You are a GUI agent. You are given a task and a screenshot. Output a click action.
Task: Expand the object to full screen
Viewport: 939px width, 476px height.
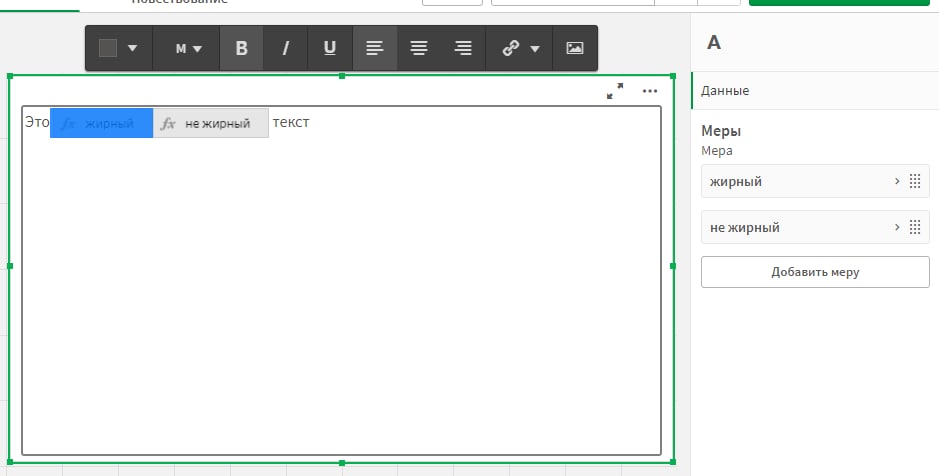coord(614,91)
